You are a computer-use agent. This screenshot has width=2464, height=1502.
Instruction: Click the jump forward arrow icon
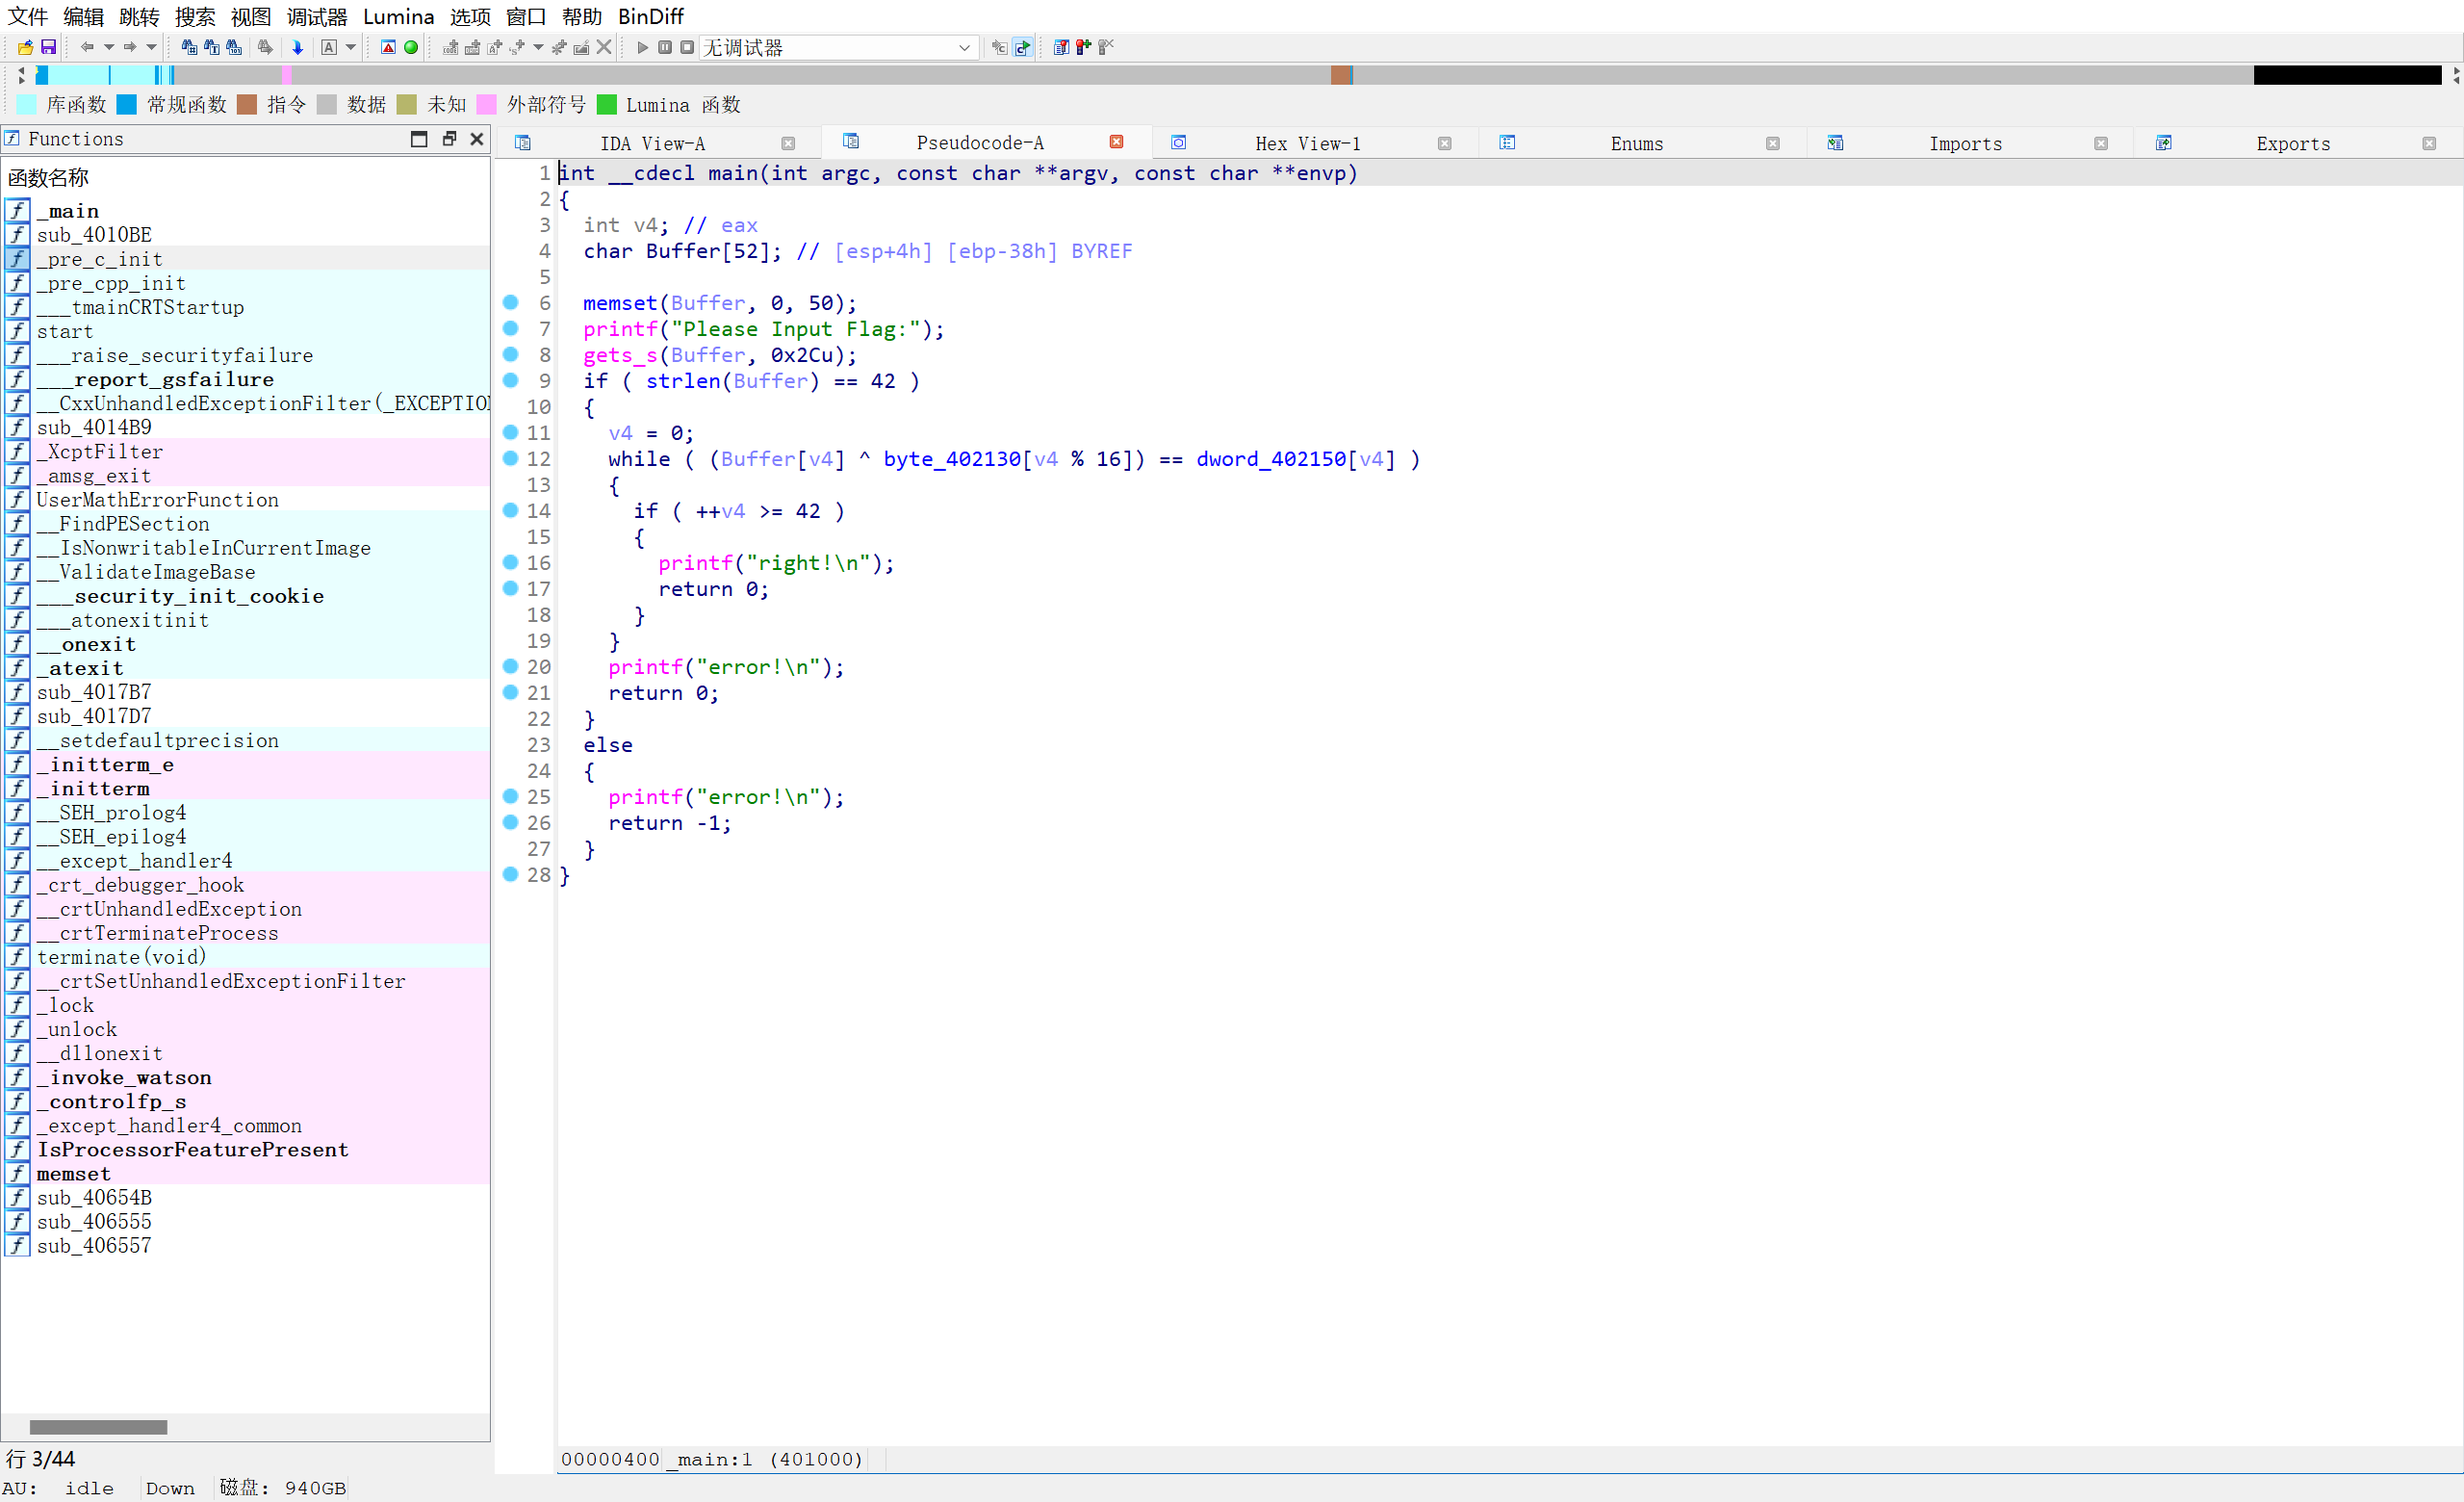pos(130,47)
